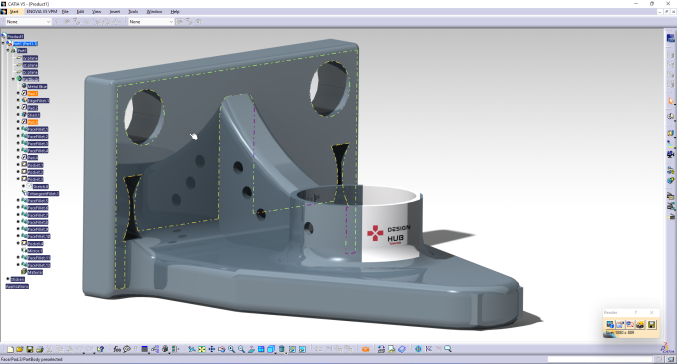The width and height of the screenshot is (677, 364).
Task: Select the Applications tree item
Action: pos(17,286)
